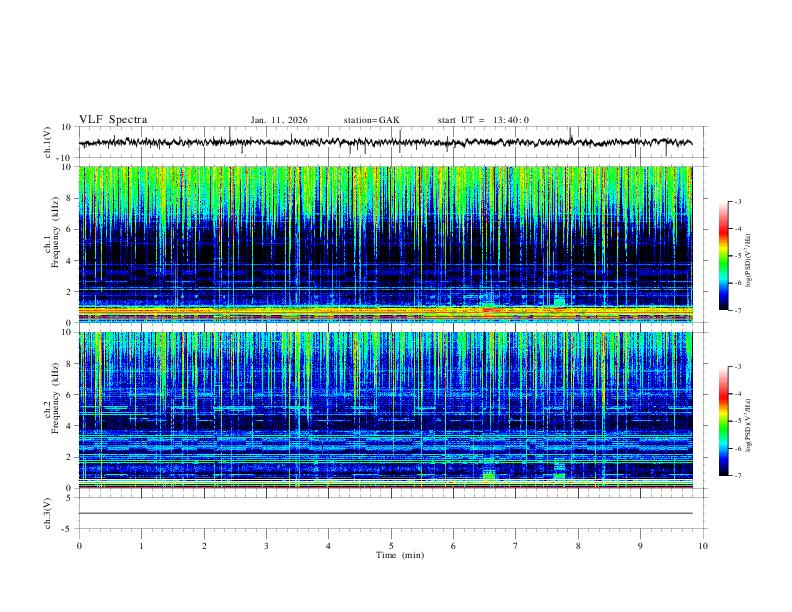Click time axis tick label "5"
The height and width of the screenshot is (612, 792).
click(391, 546)
